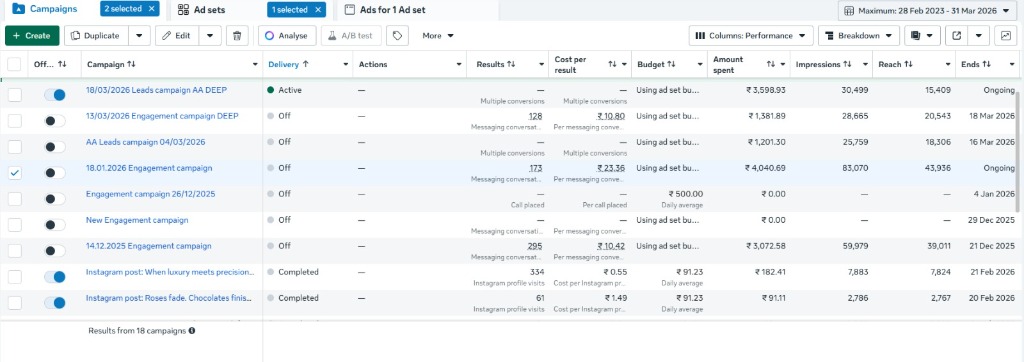Toggle on 18.01.2026 Engagement campaign
The width and height of the screenshot is (1024, 362).
click(55, 173)
